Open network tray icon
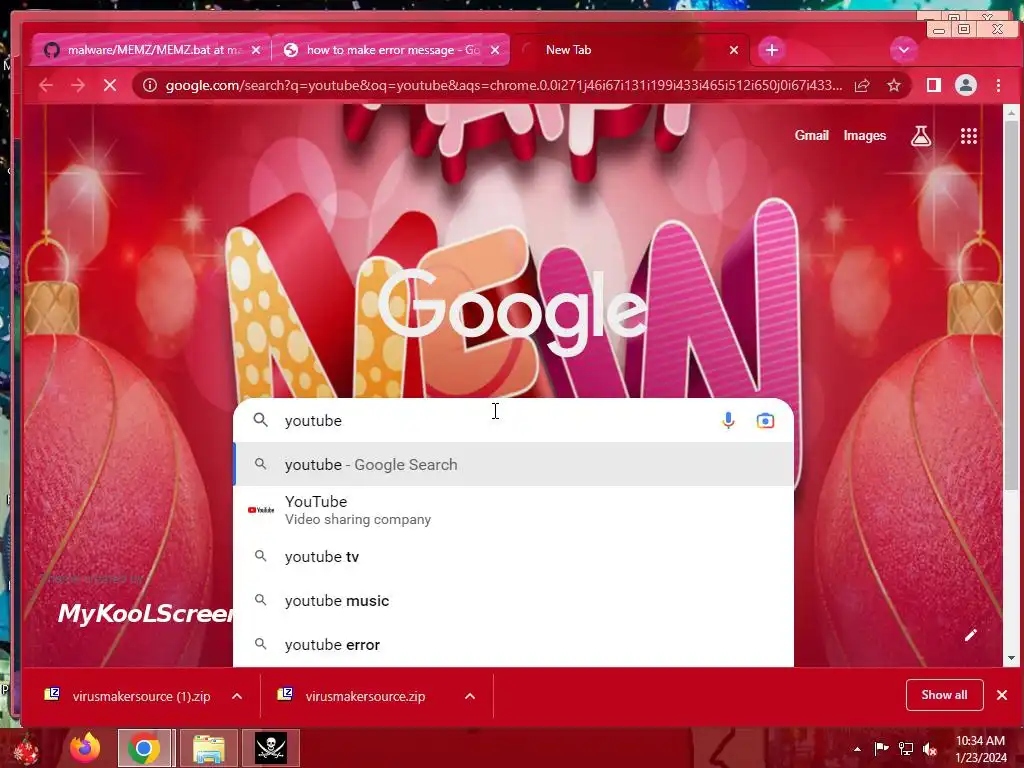 coord(906,748)
